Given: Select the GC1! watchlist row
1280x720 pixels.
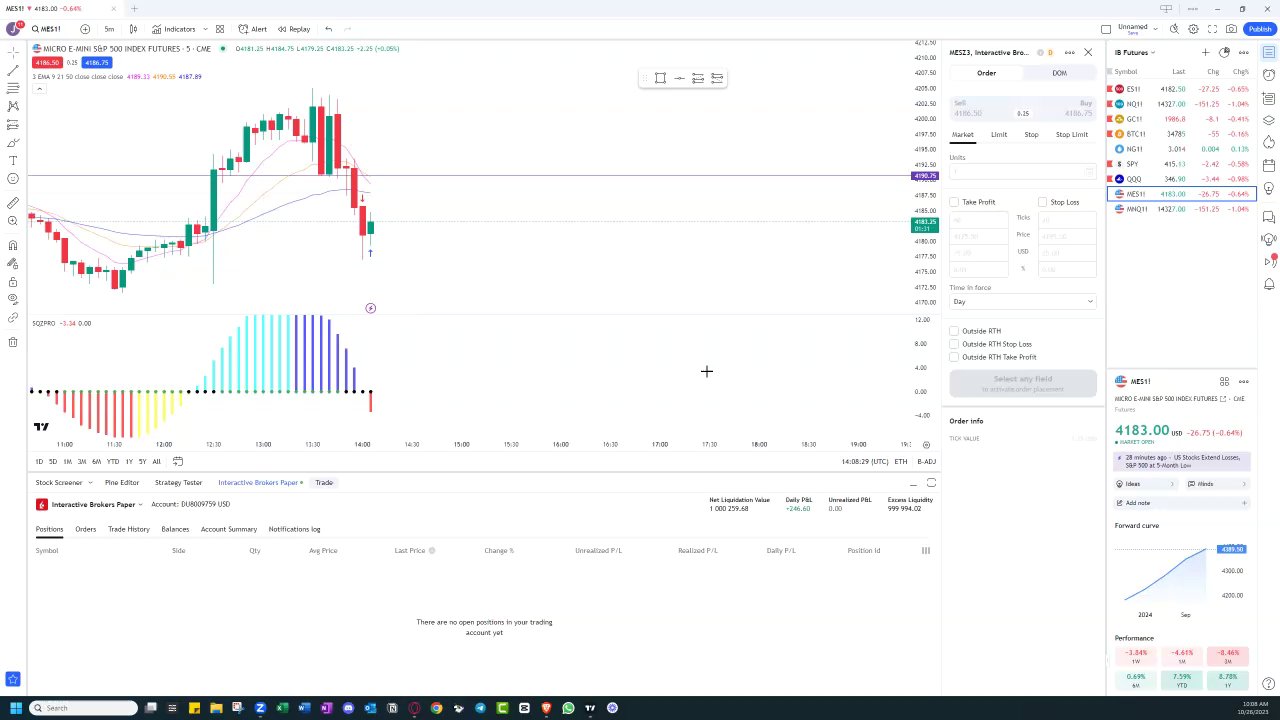Looking at the screenshot, I should [1181, 119].
